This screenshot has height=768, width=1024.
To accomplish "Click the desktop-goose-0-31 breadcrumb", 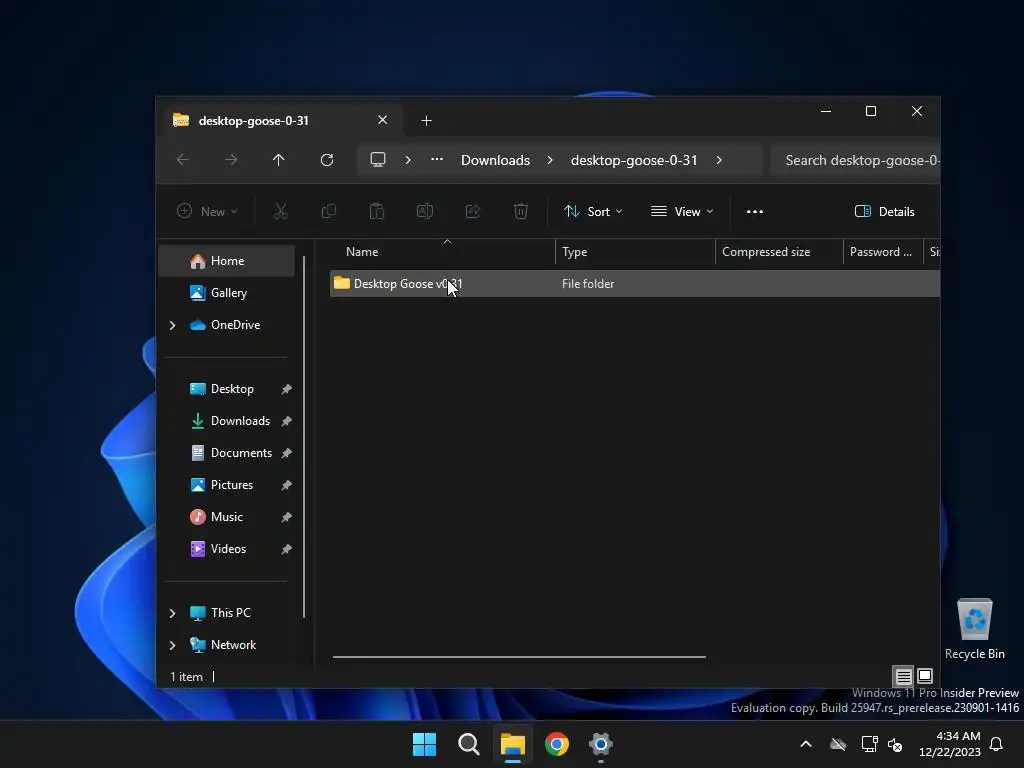I will pos(634,160).
